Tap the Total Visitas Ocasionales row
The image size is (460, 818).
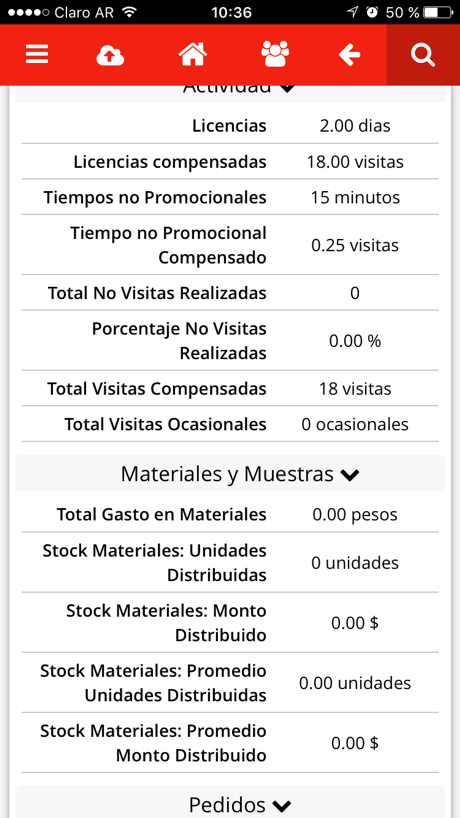coord(230,424)
